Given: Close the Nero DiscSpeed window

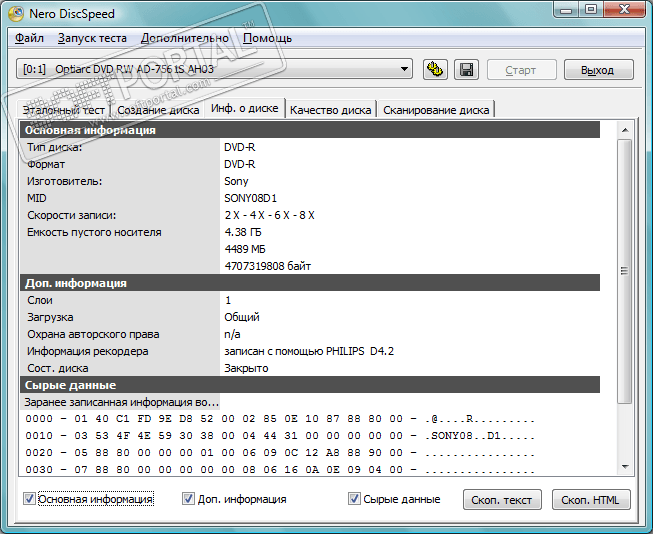Looking at the screenshot, I should coord(624,10).
